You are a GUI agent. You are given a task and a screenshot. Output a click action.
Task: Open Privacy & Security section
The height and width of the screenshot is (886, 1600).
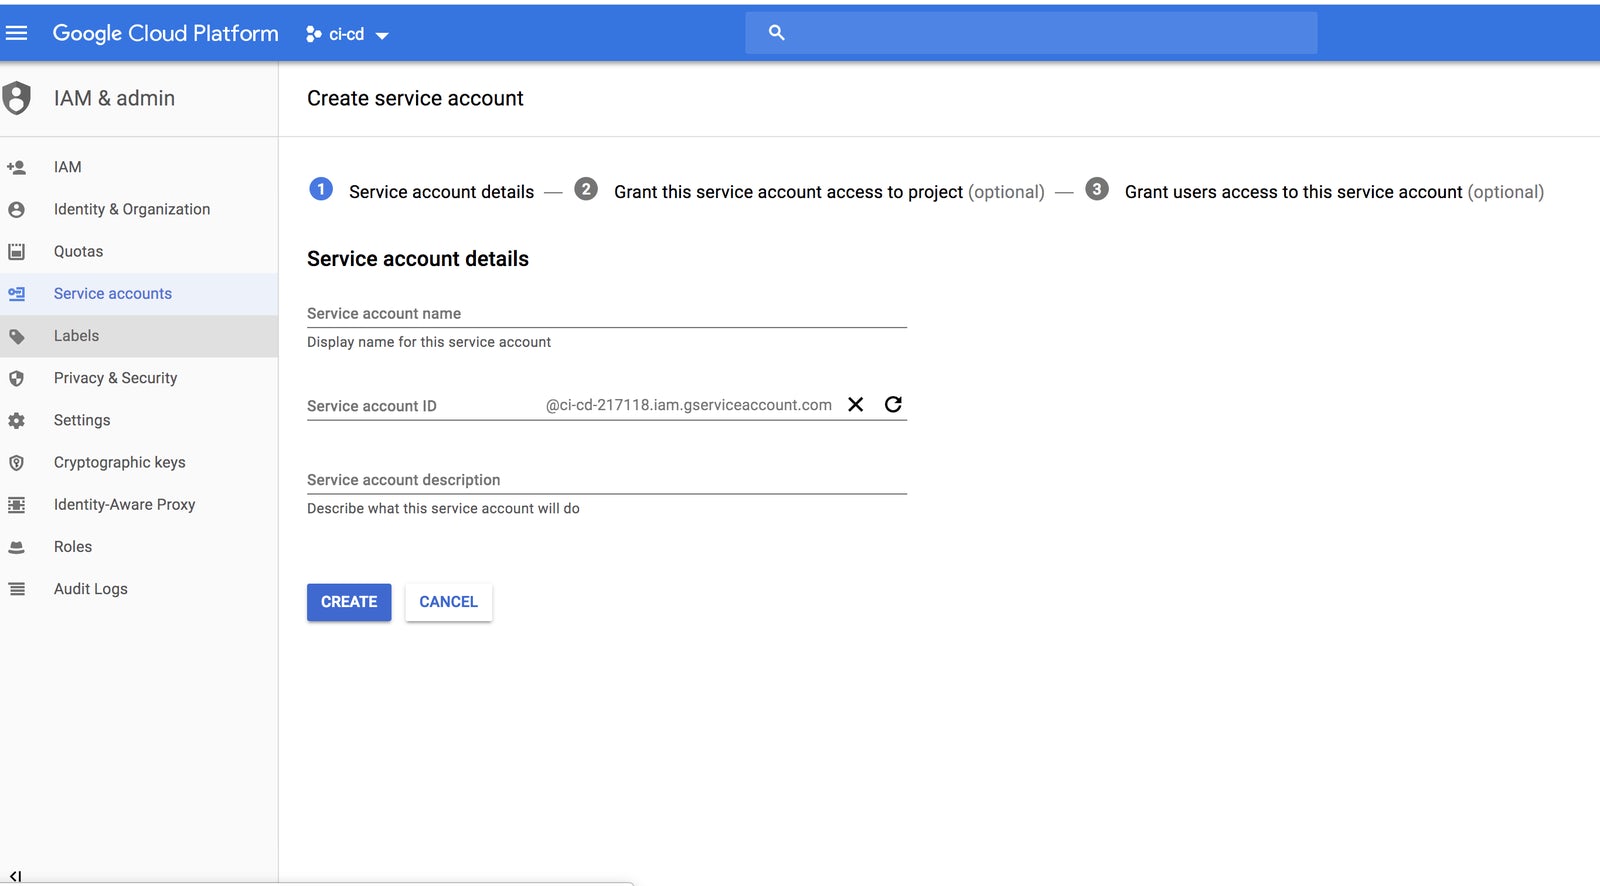point(139,378)
